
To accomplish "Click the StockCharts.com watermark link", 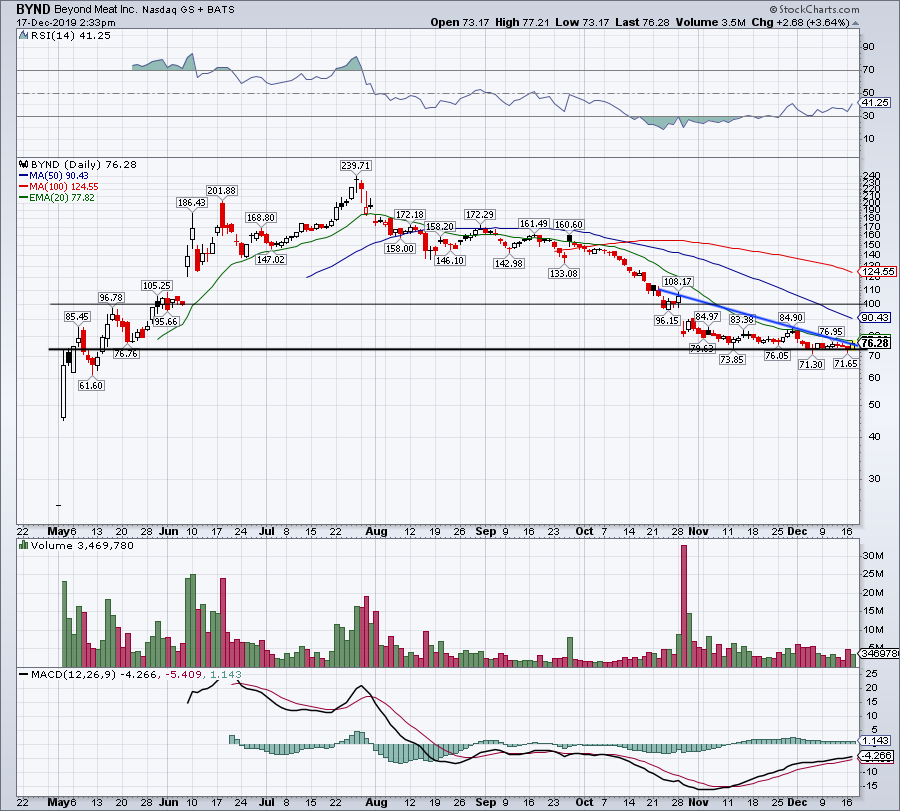I will coord(814,9).
